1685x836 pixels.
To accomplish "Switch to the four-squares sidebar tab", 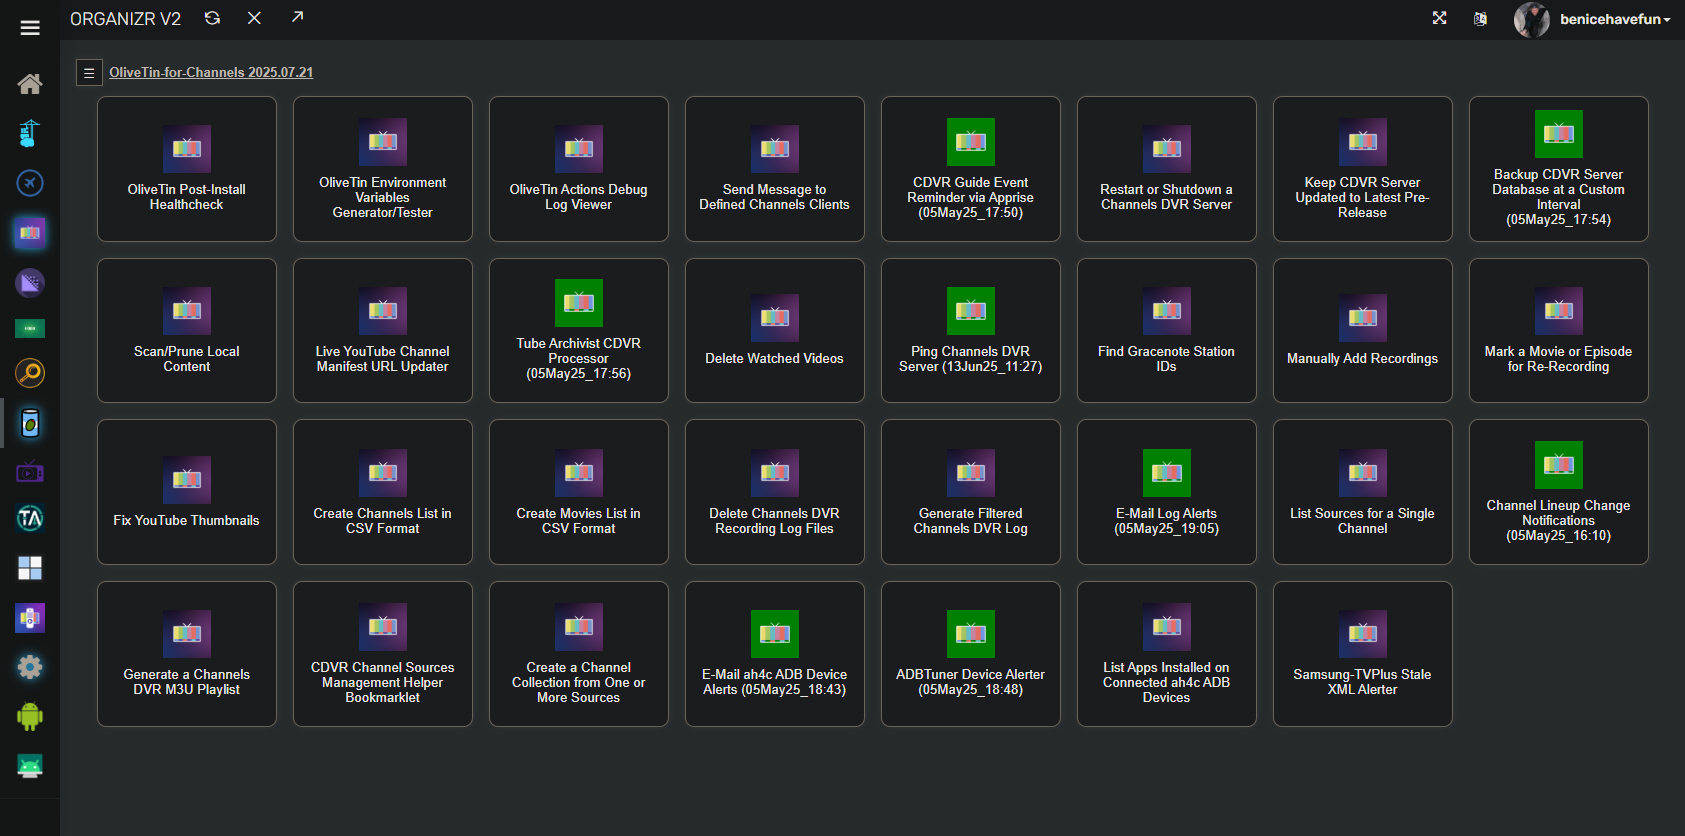I will pos(30,568).
